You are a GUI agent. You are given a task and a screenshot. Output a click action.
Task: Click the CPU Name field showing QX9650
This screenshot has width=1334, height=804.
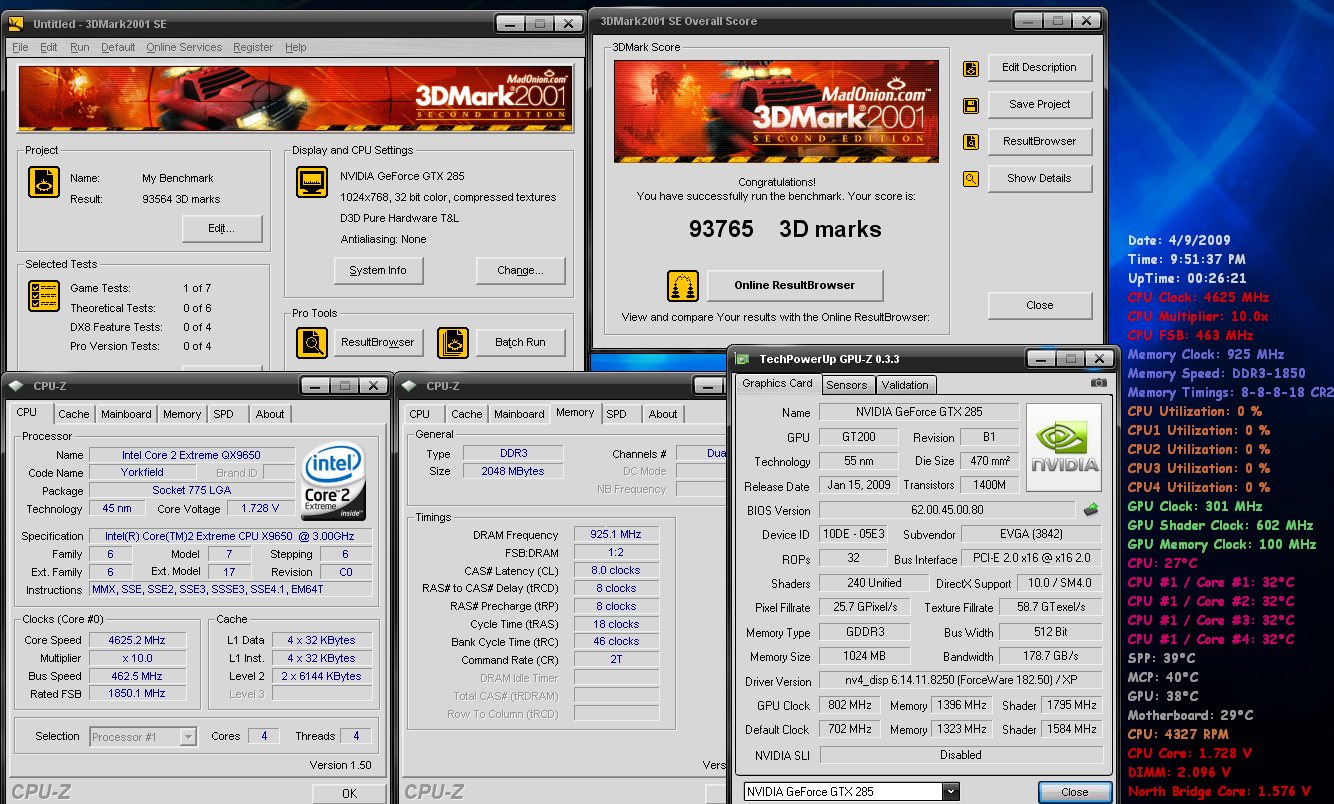click(192, 455)
